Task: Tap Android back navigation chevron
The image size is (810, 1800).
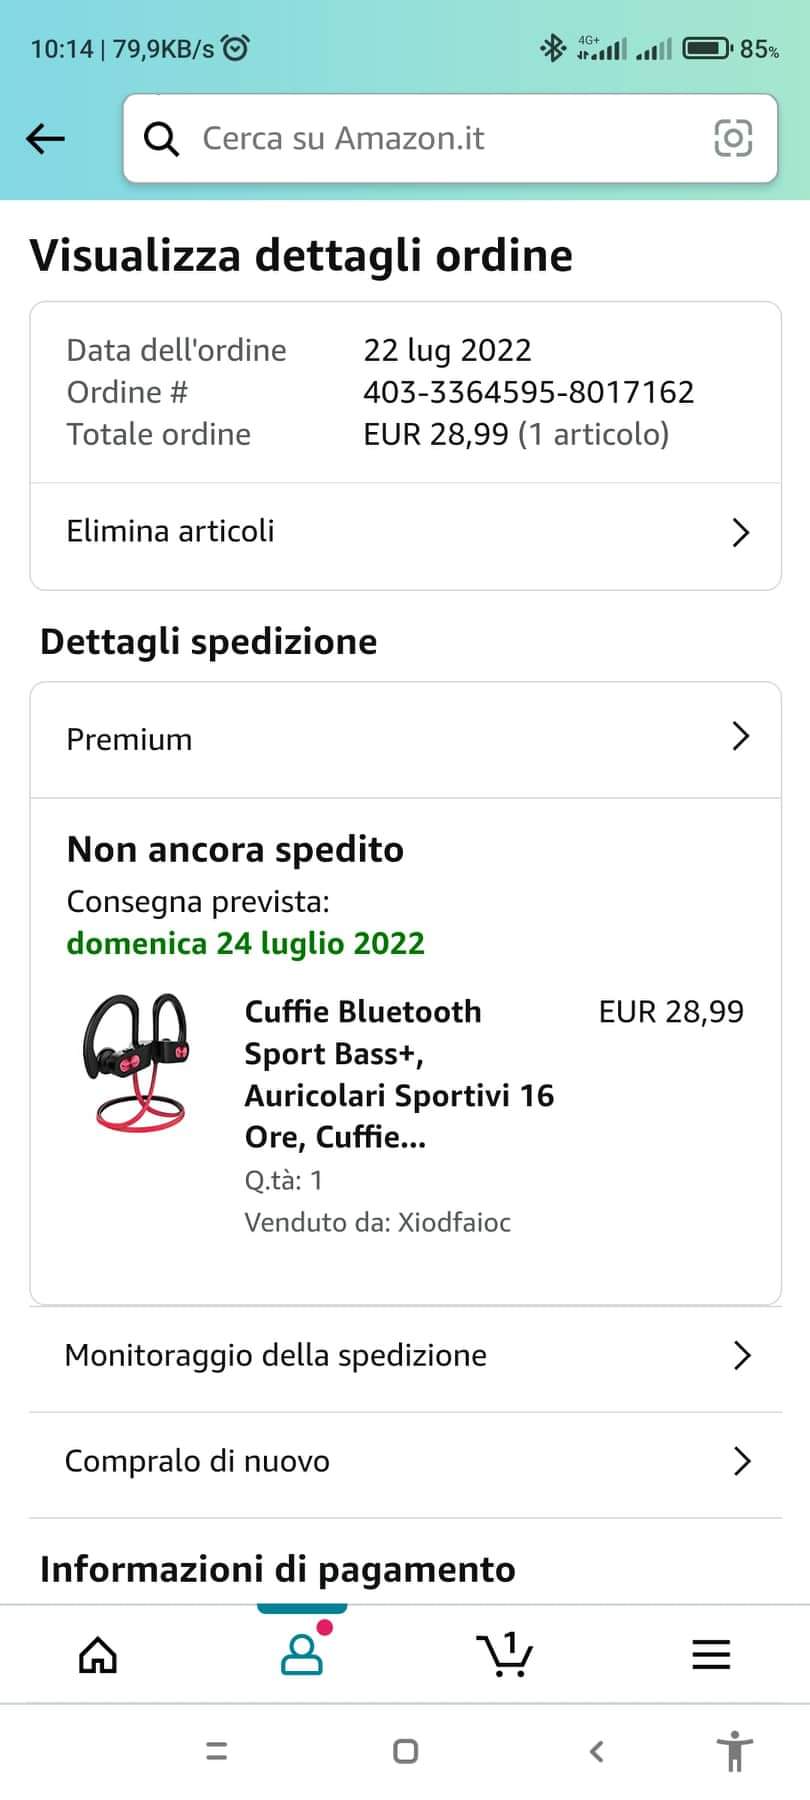Action: [597, 1751]
